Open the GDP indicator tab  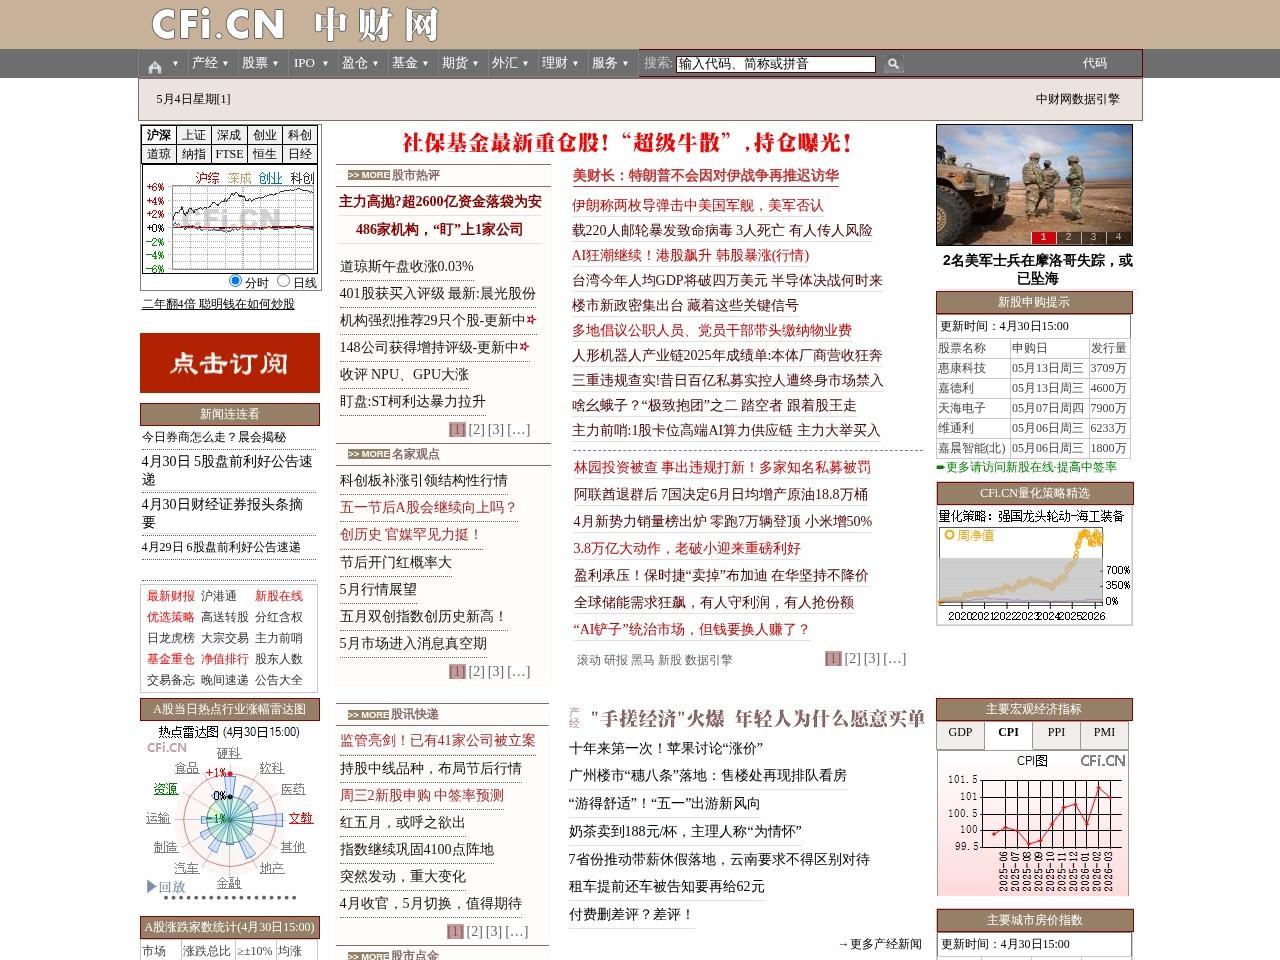pos(960,734)
